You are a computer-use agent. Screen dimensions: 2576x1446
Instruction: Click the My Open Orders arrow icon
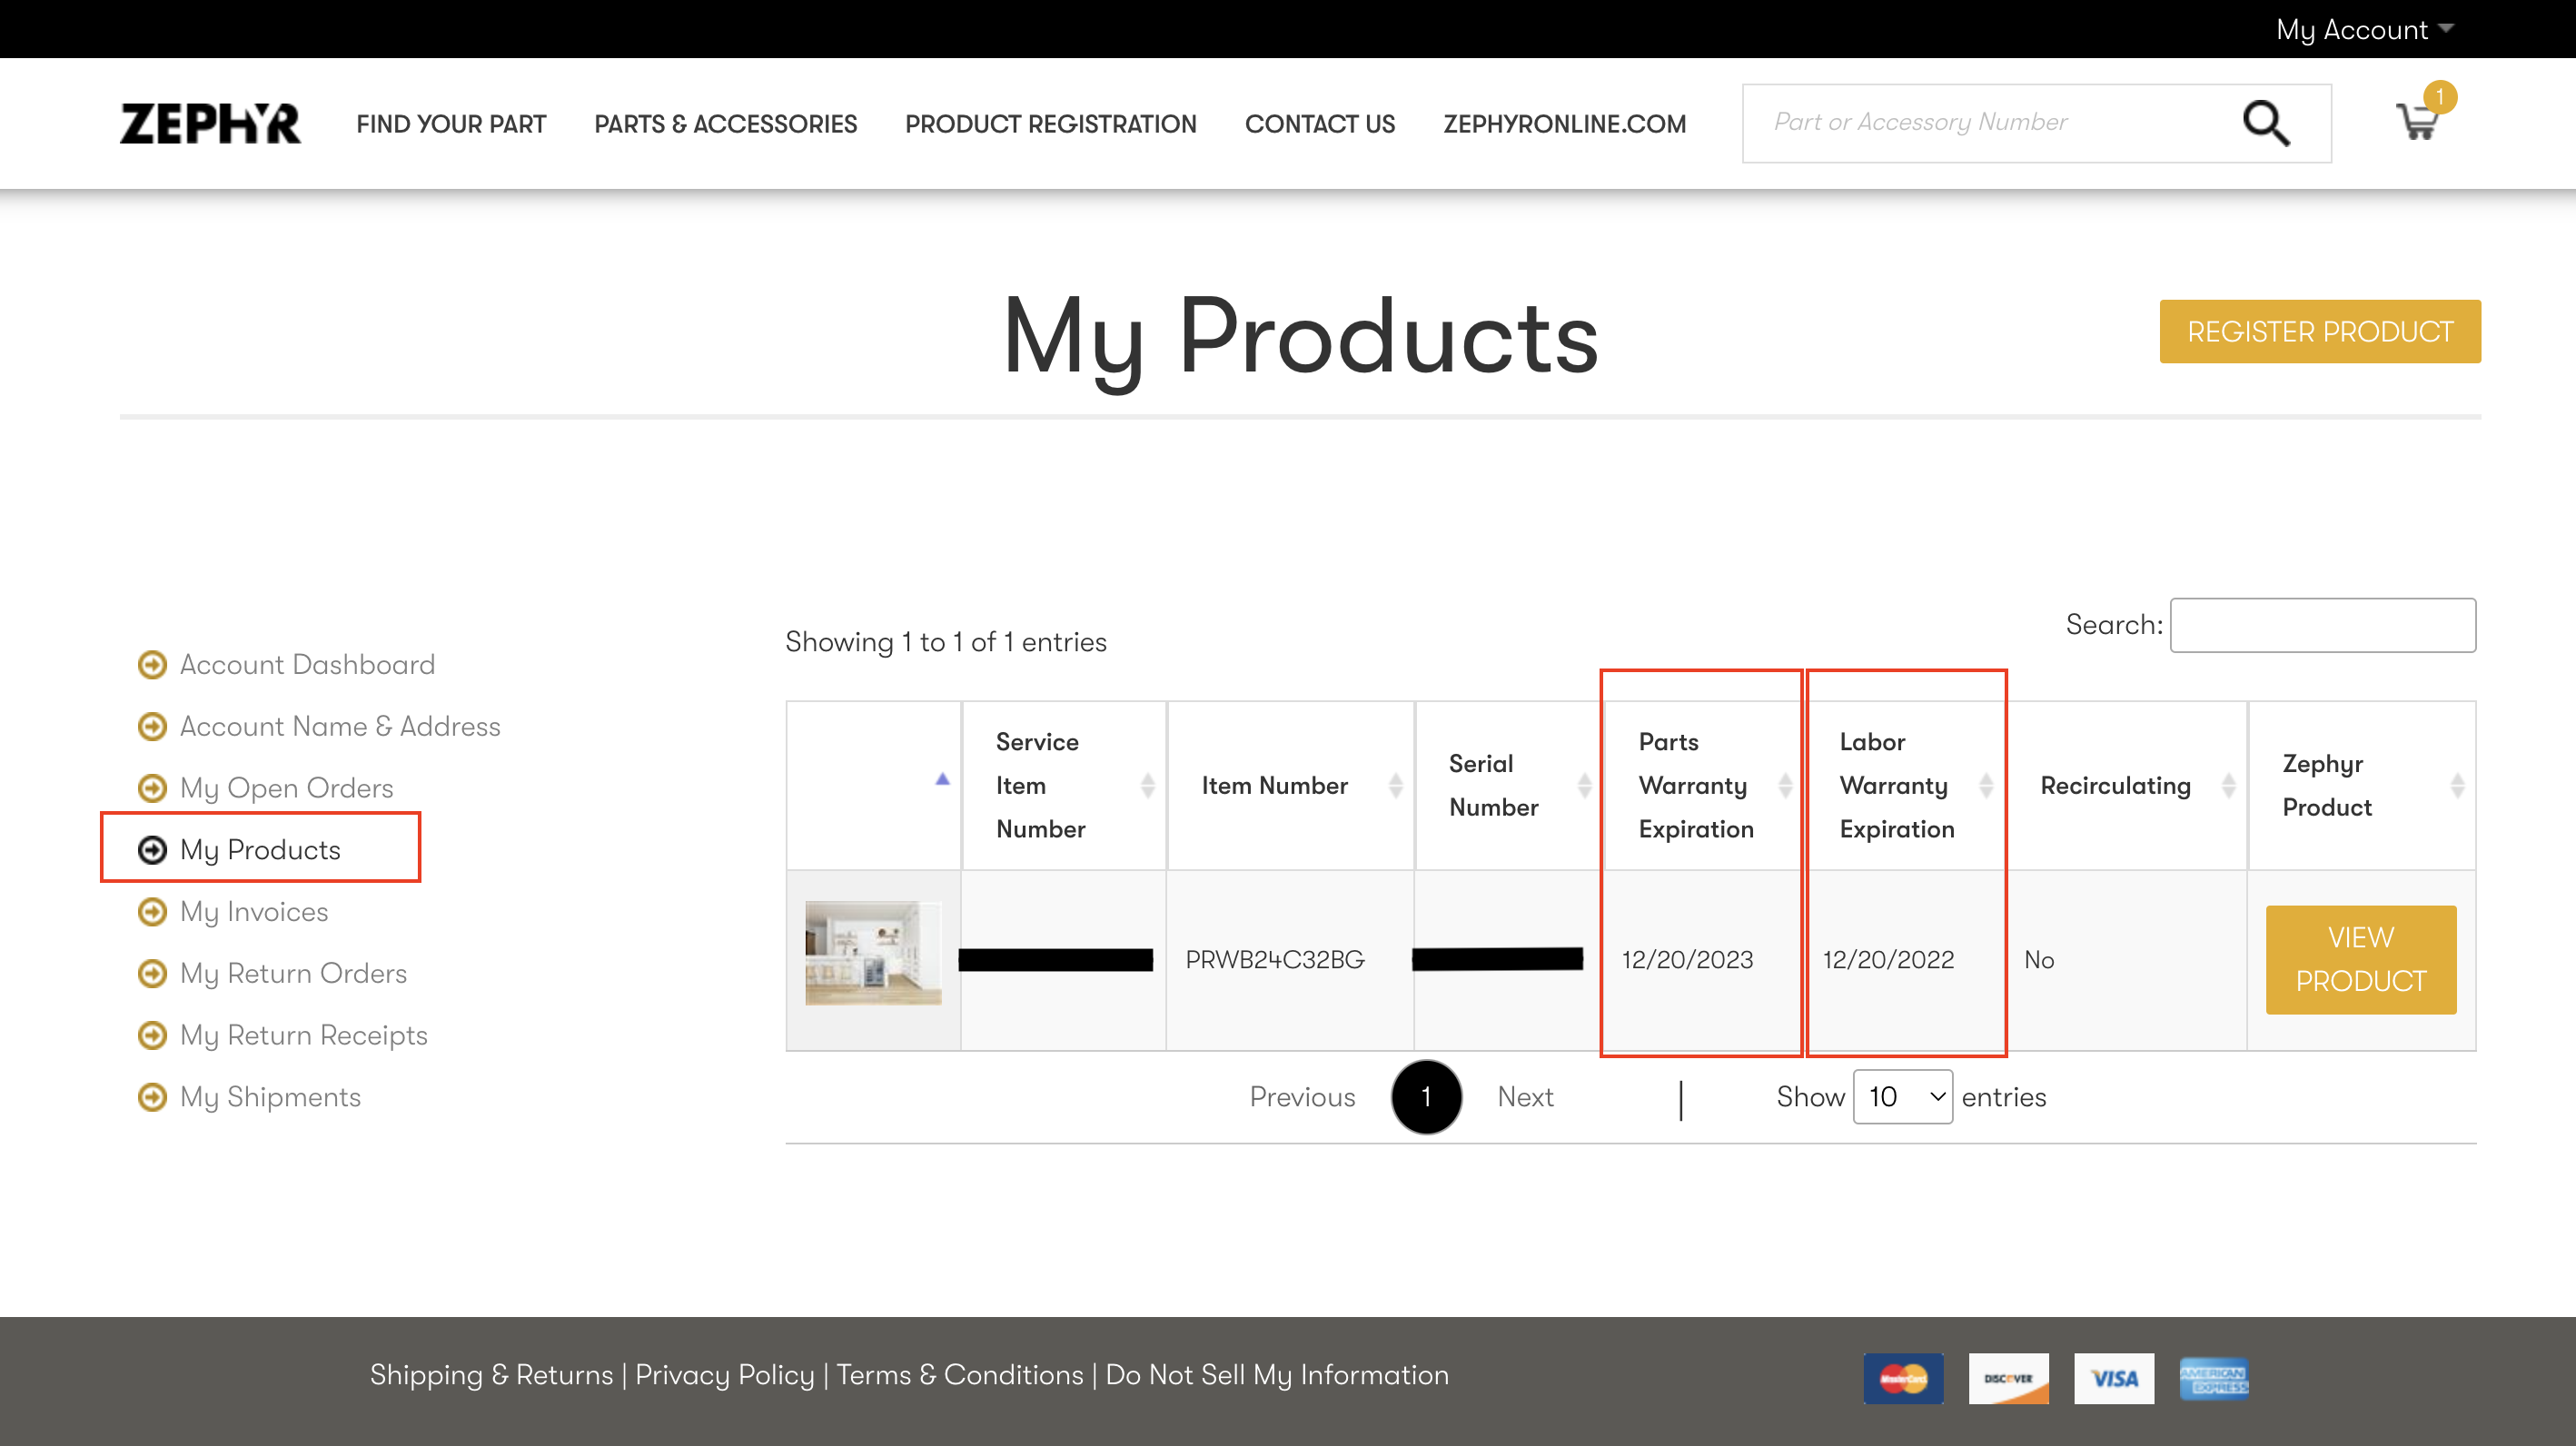coord(152,788)
